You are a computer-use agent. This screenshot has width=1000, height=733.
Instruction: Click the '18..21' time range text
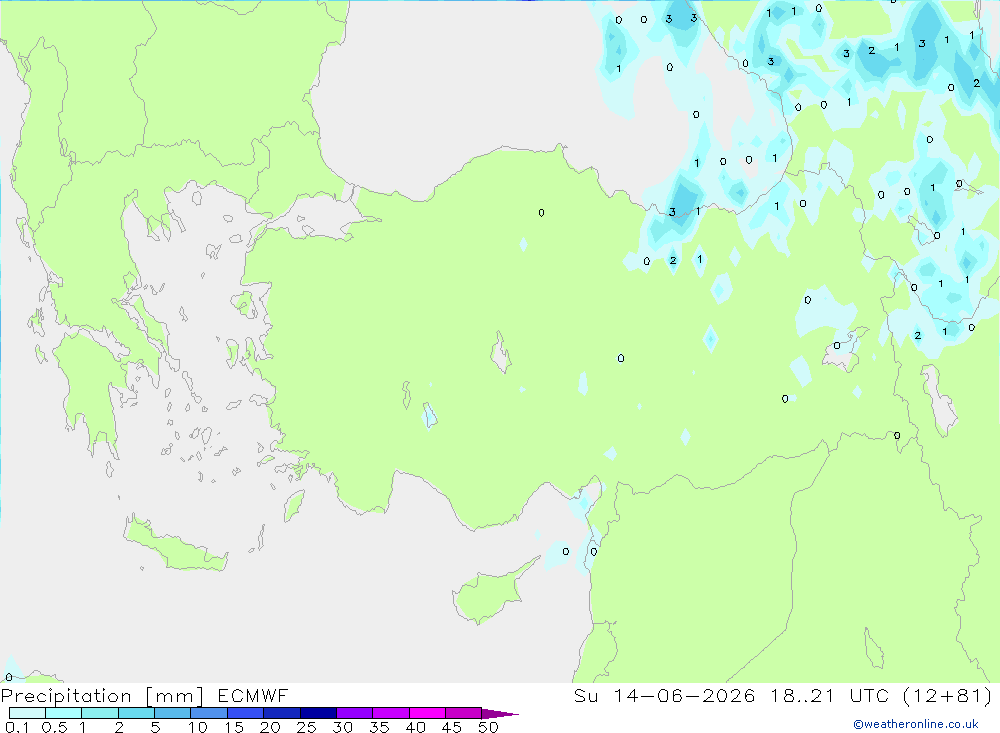click(x=802, y=695)
